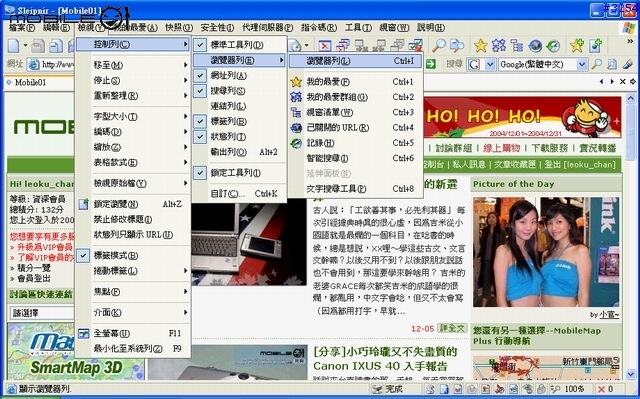Expand the 移至 submenu
Screen dimensions: 640x399
[x=133, y=65]
